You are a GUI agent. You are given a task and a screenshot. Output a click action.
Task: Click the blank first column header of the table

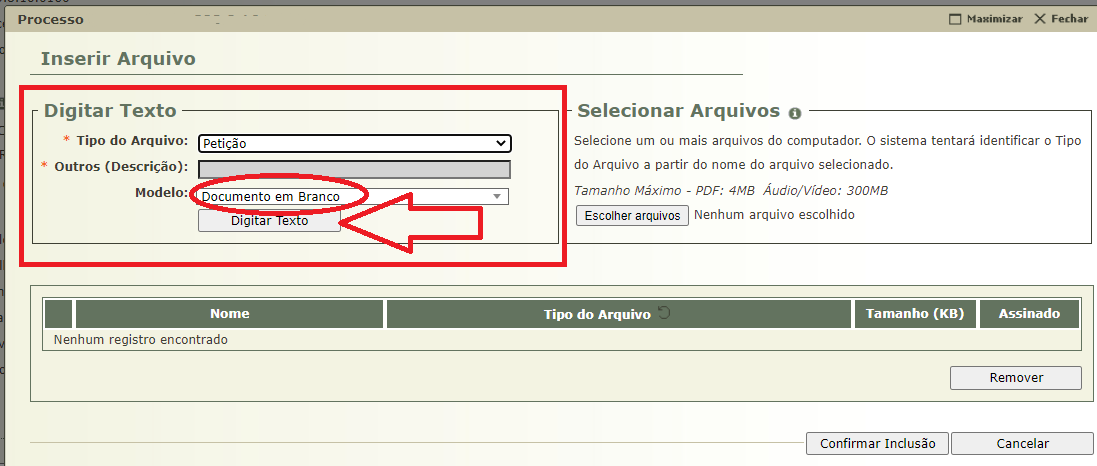click(59, 314)
